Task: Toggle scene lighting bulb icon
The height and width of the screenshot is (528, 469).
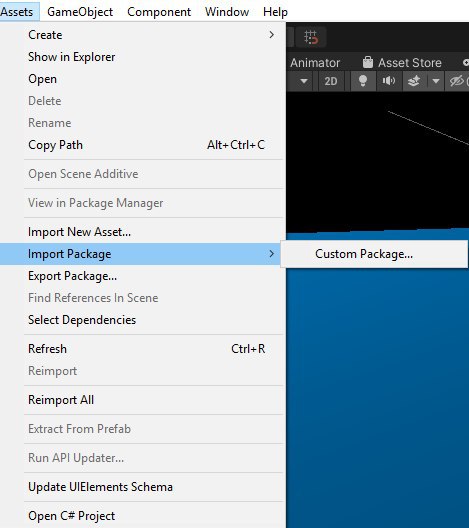Action: pos(363,81)
